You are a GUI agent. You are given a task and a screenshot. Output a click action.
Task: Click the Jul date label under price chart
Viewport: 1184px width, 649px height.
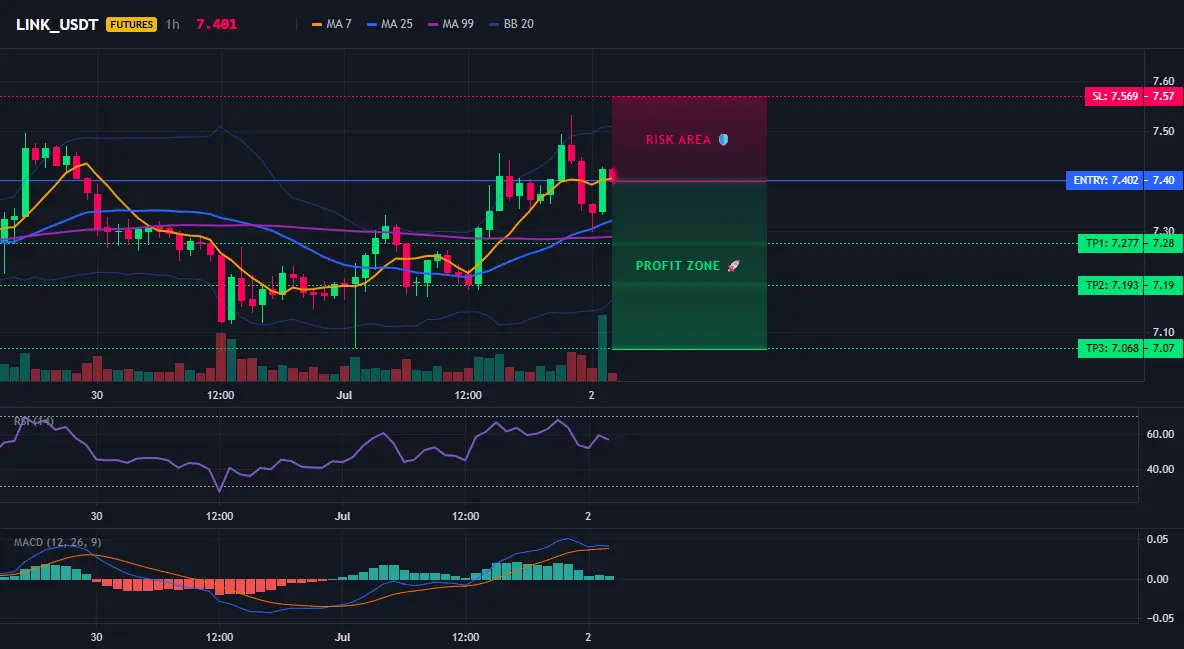(x=344, y=395)
